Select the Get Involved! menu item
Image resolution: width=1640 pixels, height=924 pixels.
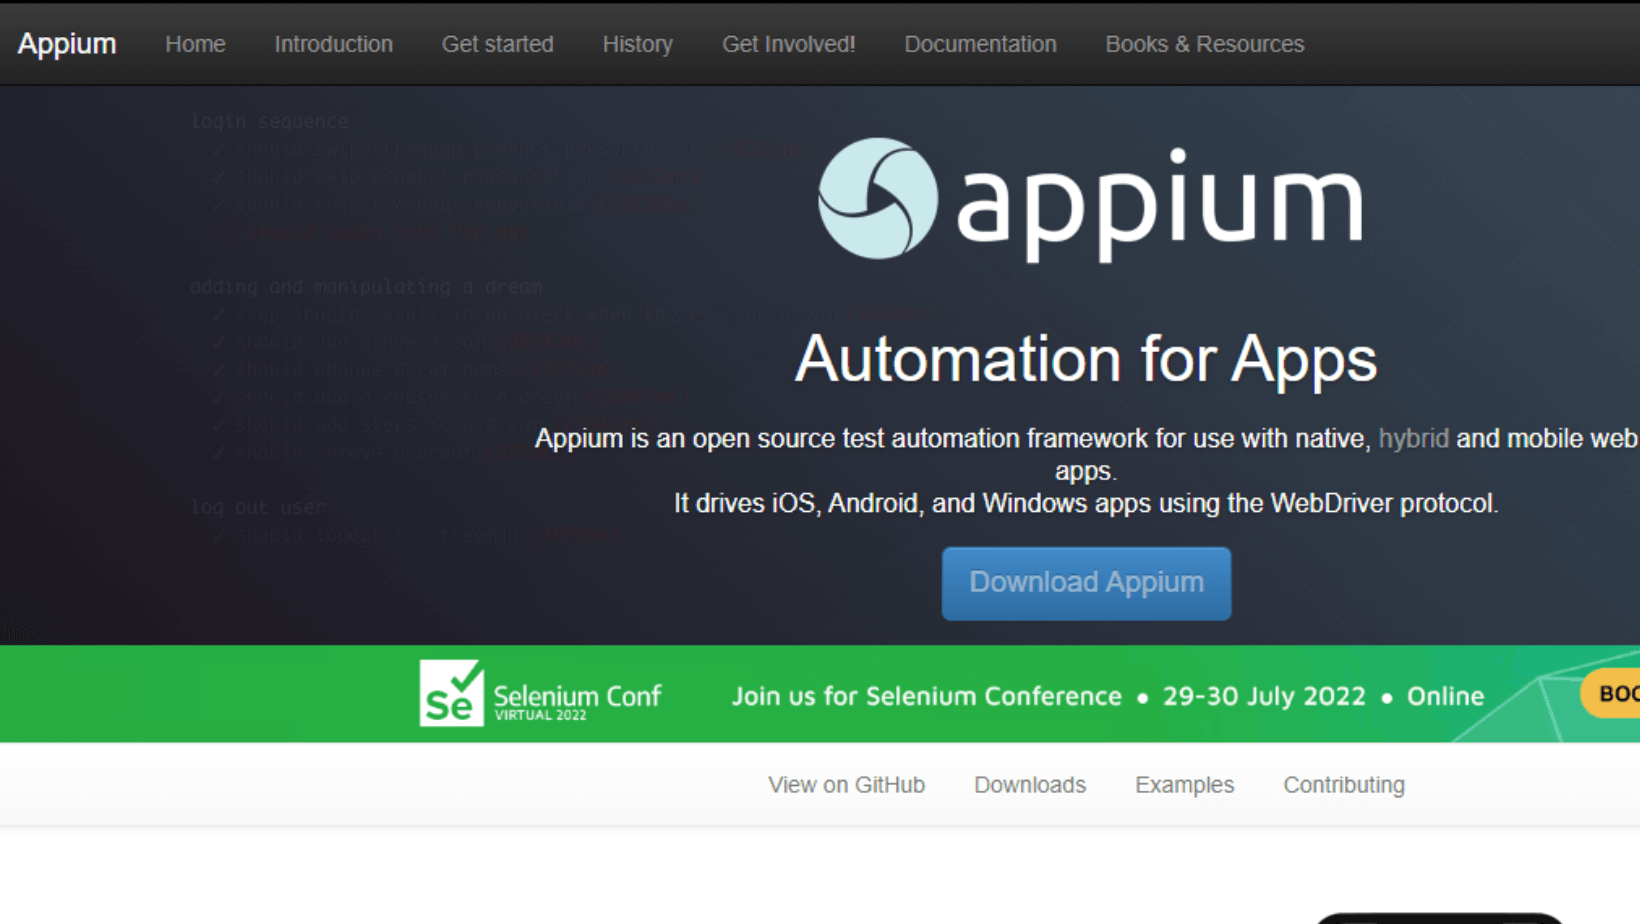tap(788, 44)
